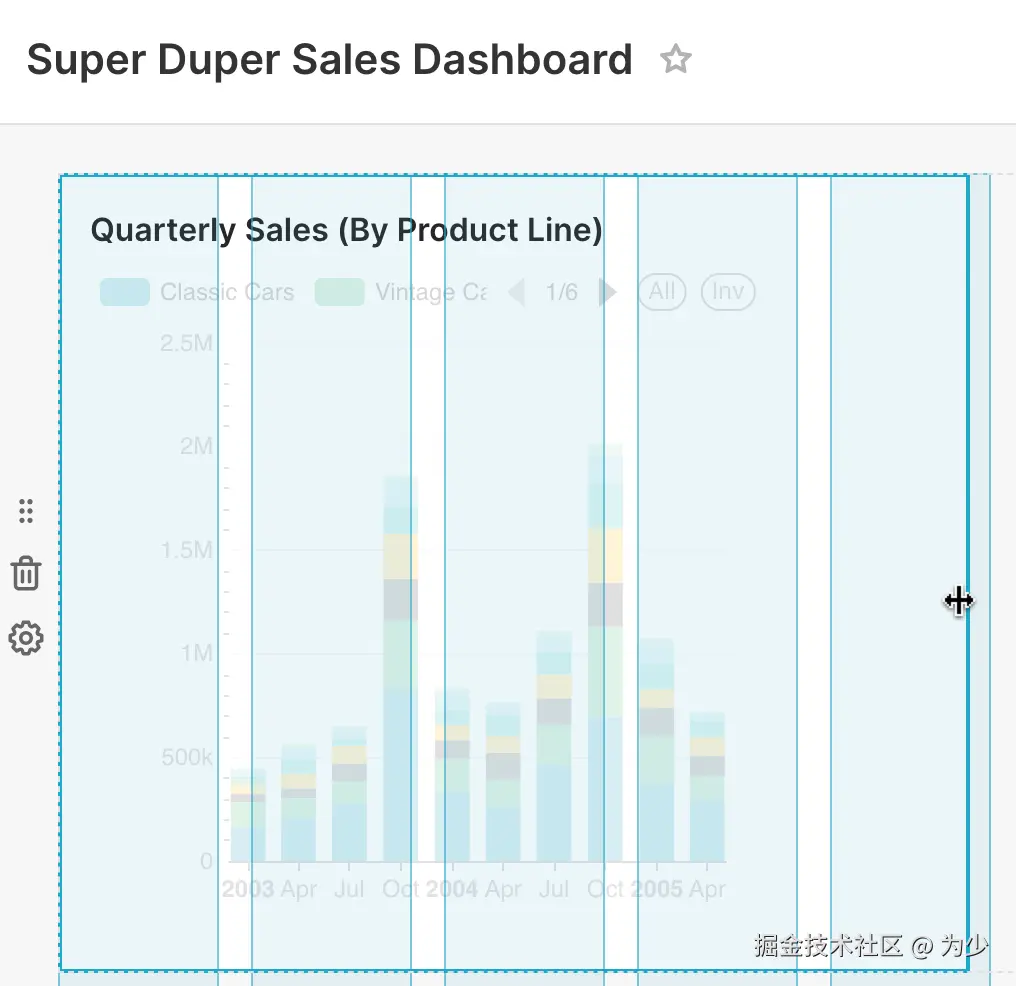
Task: Advance to the next legend page arrow
Action: pyautogui.click(x=607, y=292)
